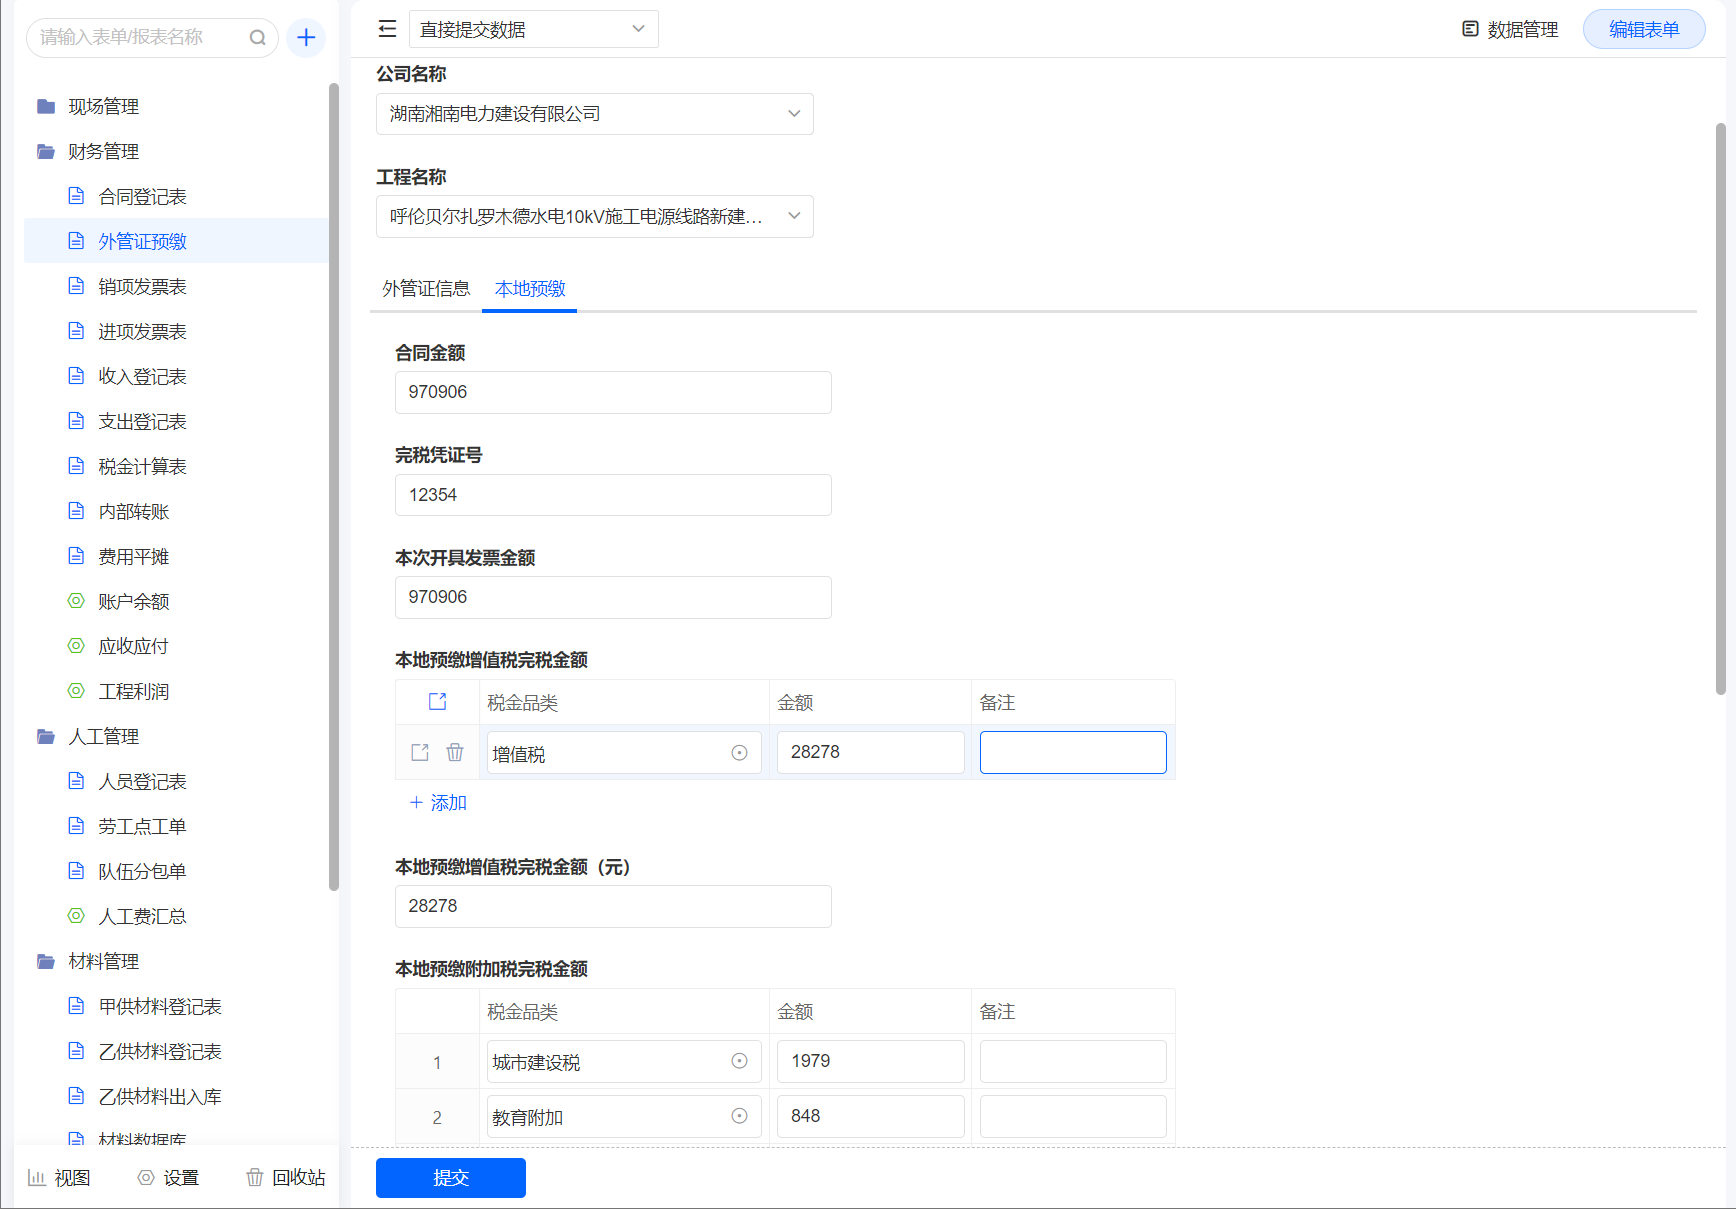Click the 编辑表单 button
This screenshot has height=1209, width=1736.
click(1643, 30)
